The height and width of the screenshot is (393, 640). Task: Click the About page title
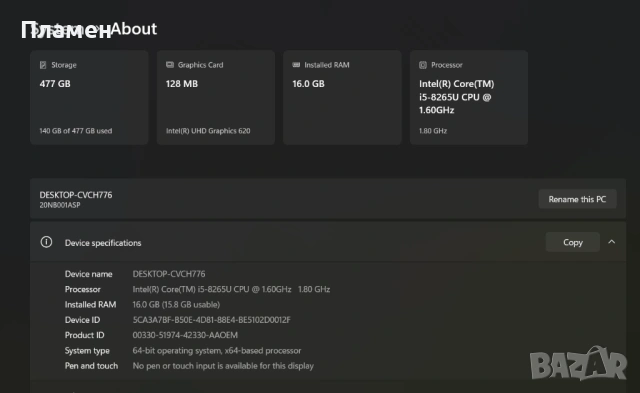pos(133,29)
